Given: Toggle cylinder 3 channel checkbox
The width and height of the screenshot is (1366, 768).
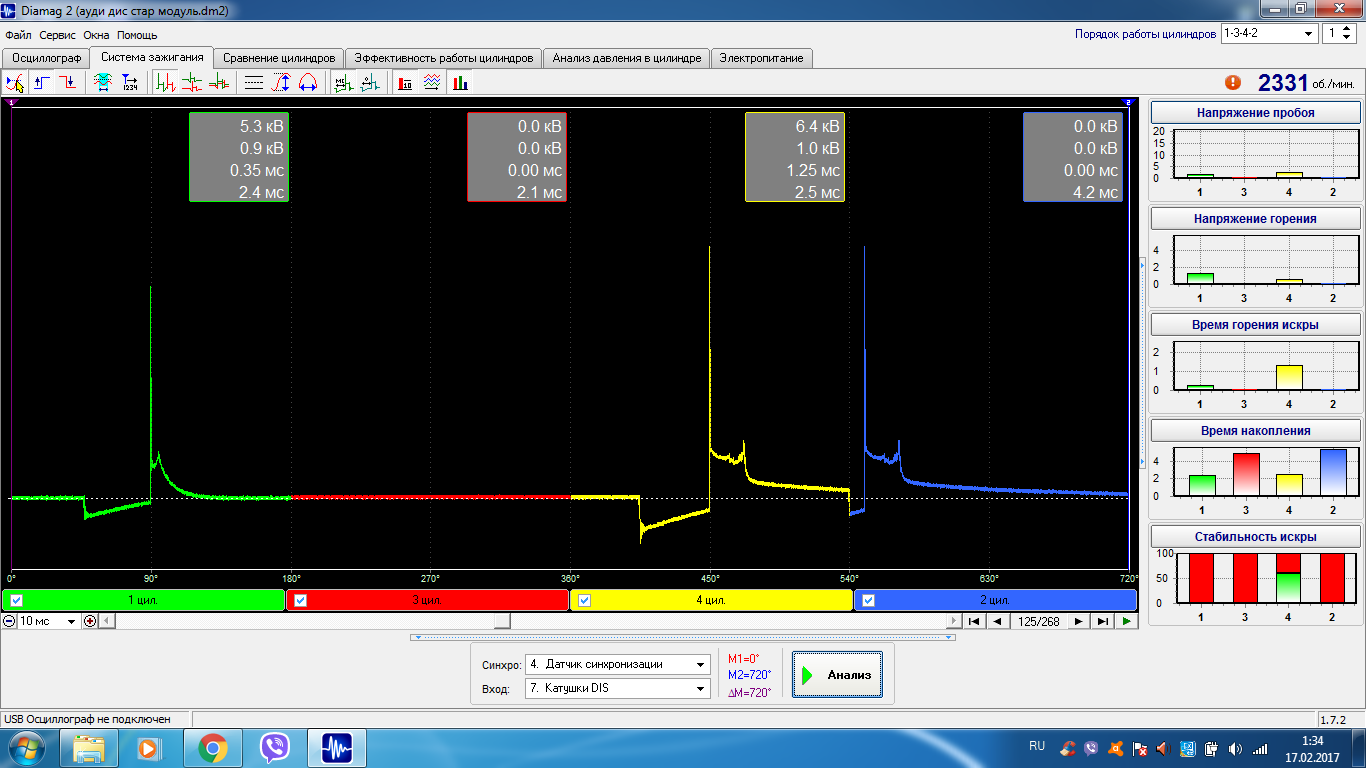Looking at the screenshot, I should pyautogui.click(x=300, y=601).
